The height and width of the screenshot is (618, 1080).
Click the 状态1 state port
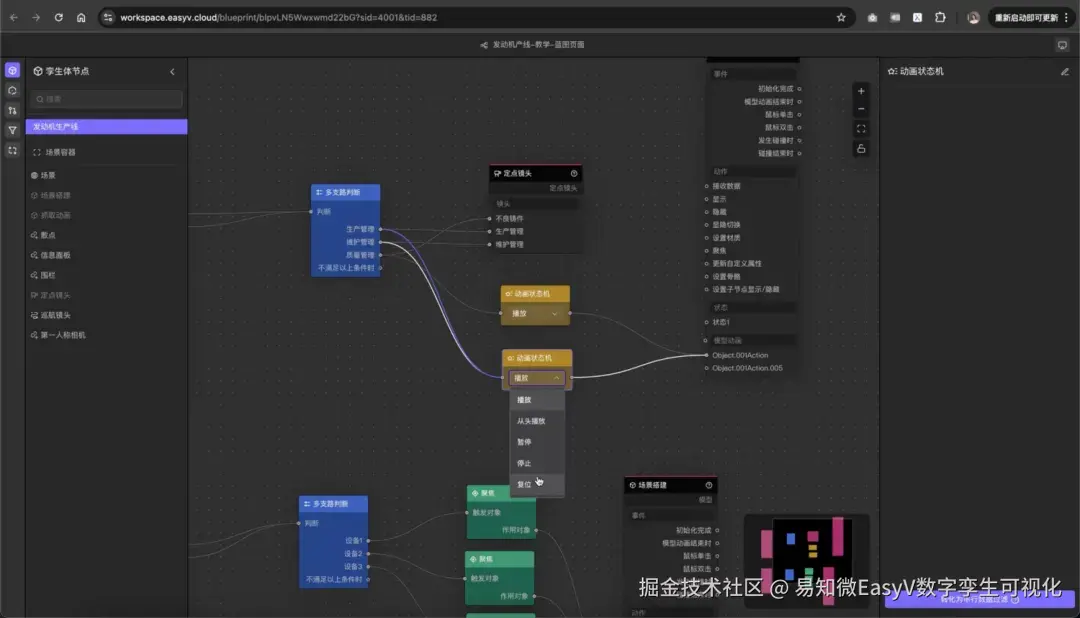(x=720, y=322)
